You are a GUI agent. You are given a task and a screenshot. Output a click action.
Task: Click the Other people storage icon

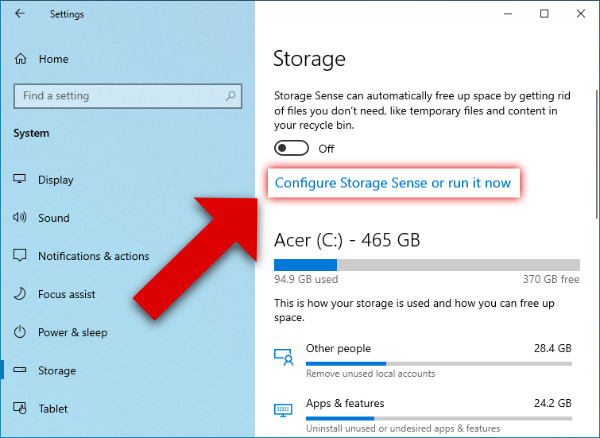tap(284, 355)
